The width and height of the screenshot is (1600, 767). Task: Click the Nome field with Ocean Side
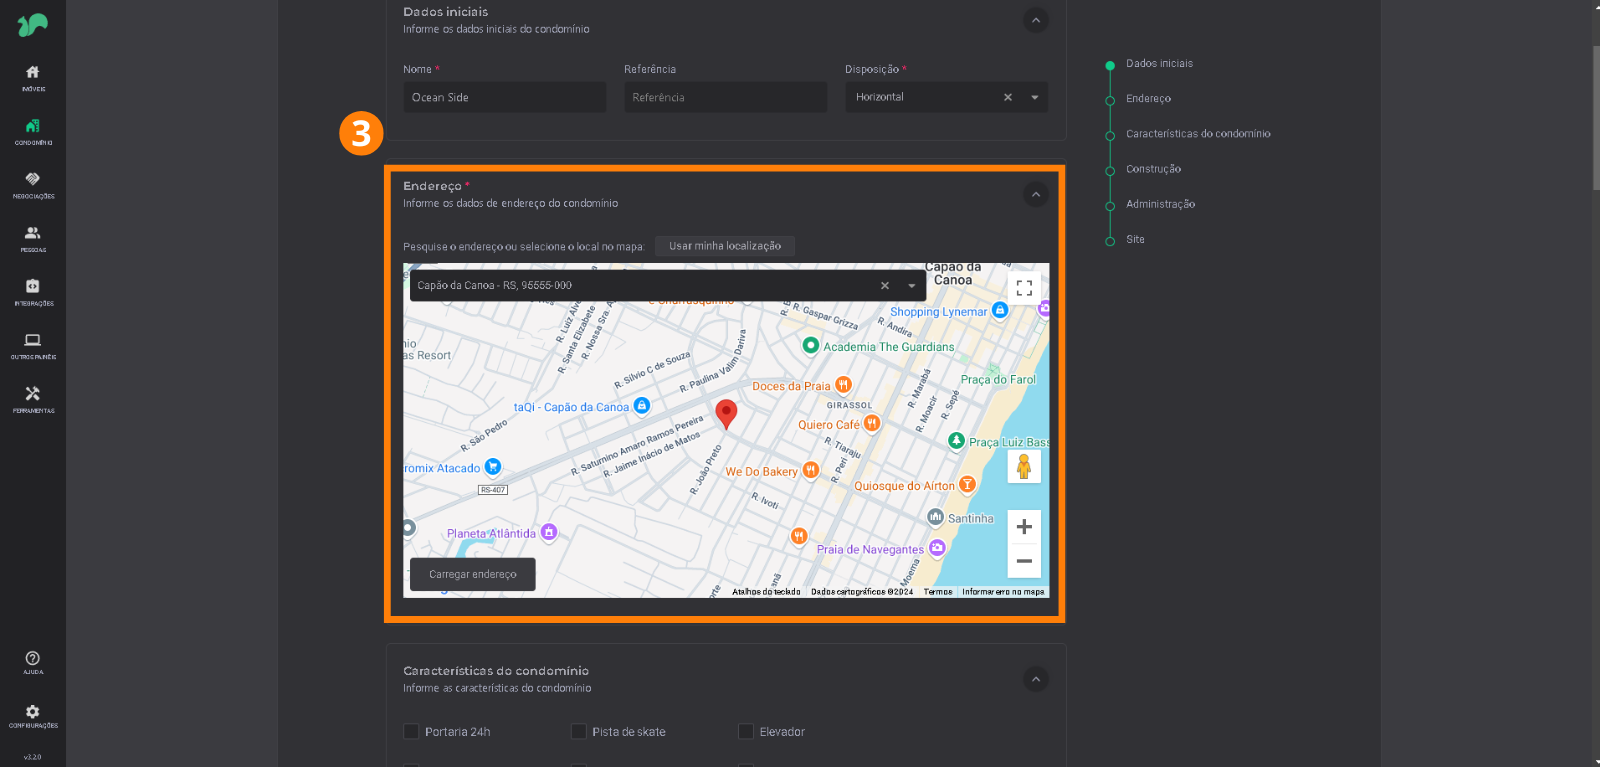pyautogui.click(x=504, y=97)
